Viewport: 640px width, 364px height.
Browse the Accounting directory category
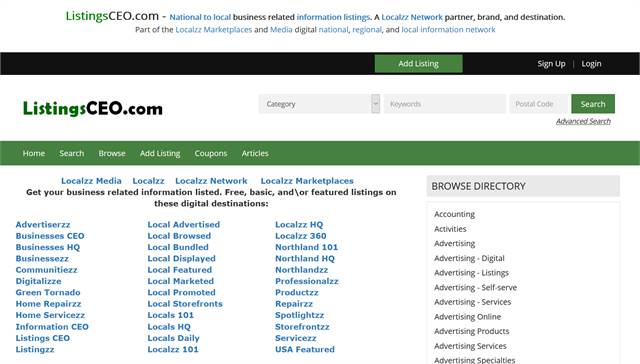pyautogui.click(x=454, y=214)
